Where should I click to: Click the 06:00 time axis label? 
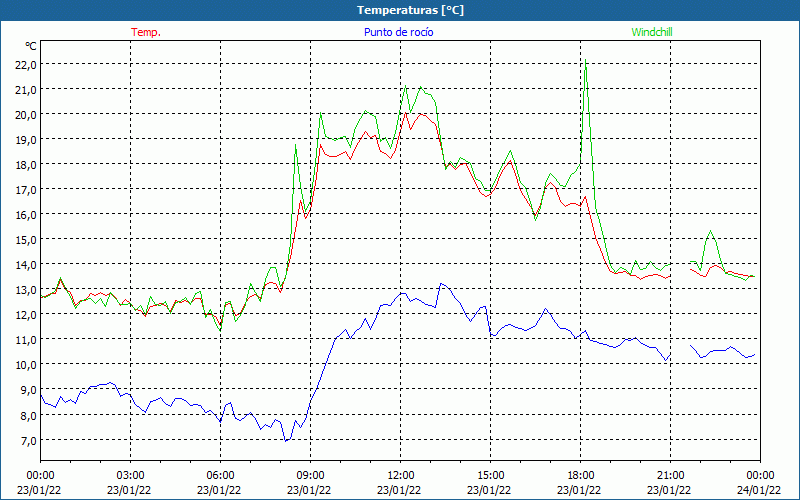(x=220, y=475)
